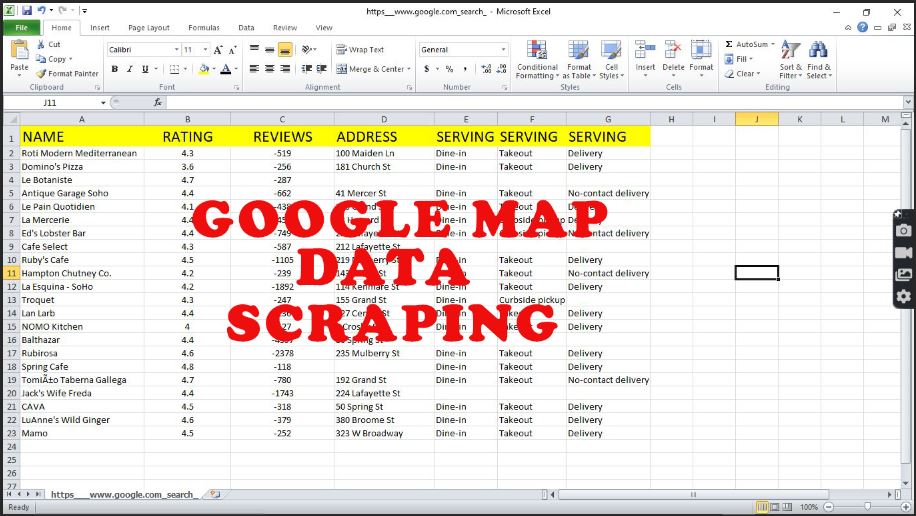Screen dimensions: 916x516
Task: Click Merge & Center button
Action: [x=370, y=69]
